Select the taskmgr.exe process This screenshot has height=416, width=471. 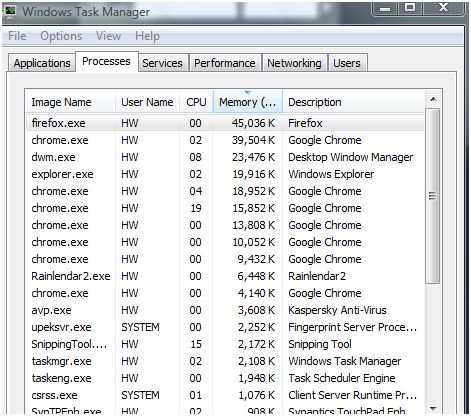225,361
